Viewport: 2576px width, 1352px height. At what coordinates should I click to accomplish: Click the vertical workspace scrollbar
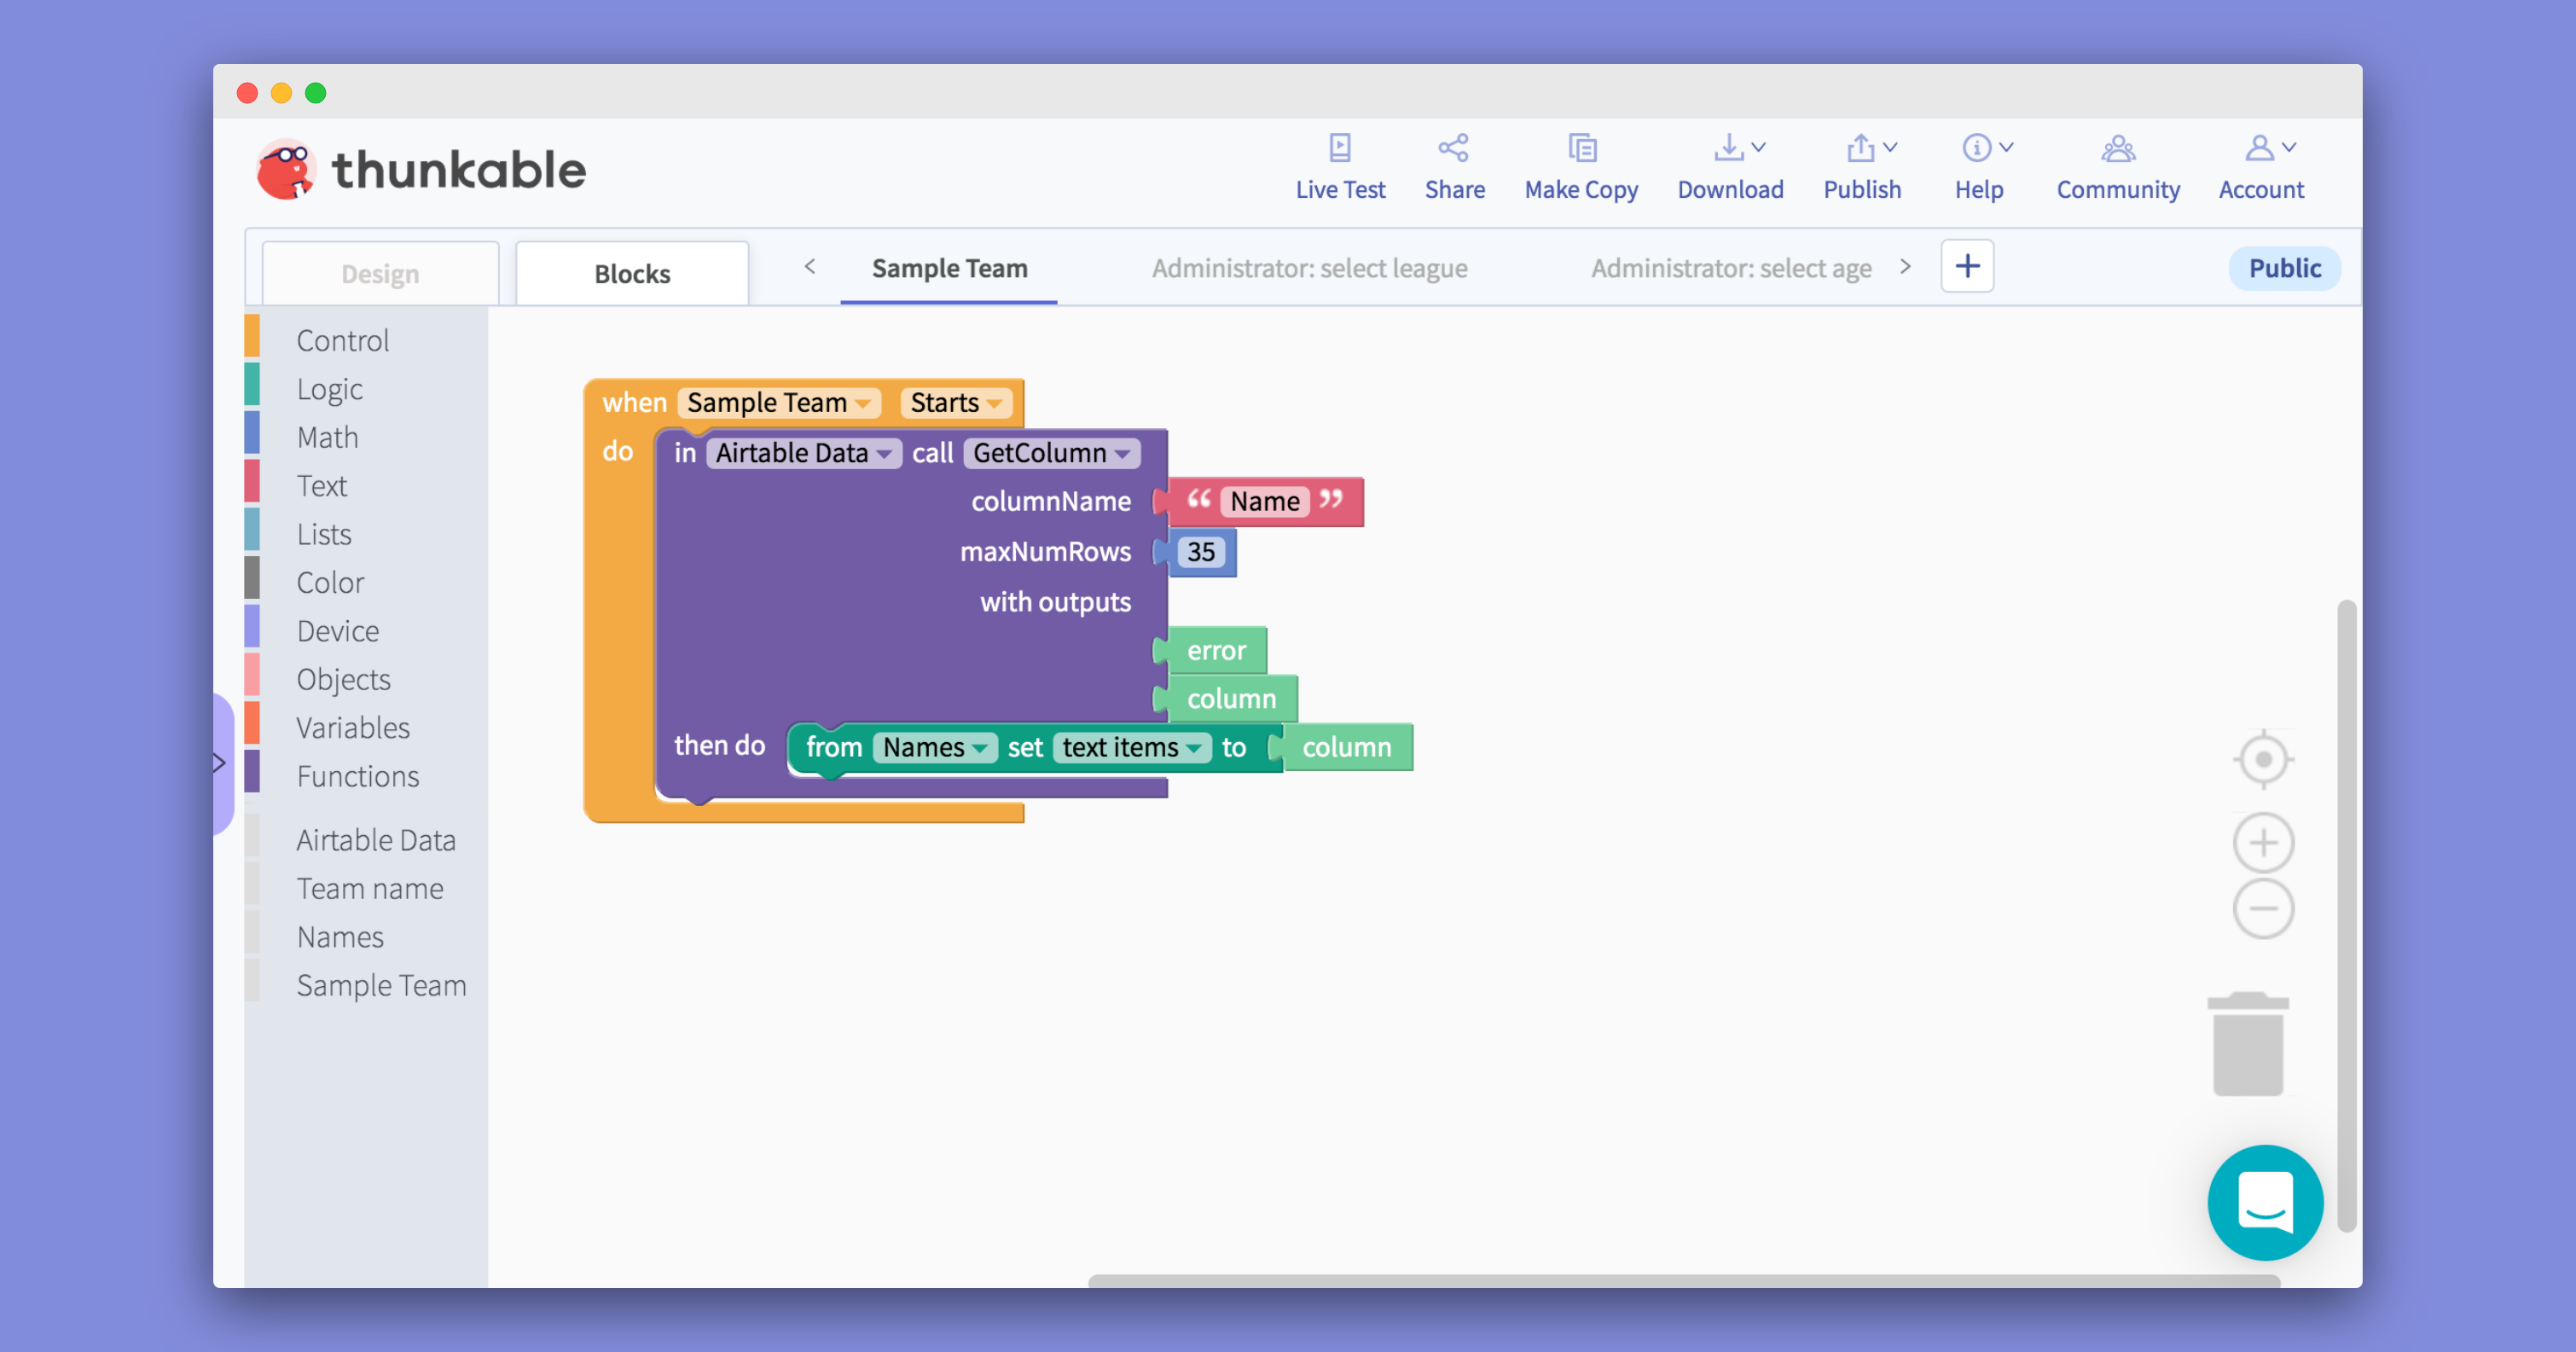point(2346,916)
